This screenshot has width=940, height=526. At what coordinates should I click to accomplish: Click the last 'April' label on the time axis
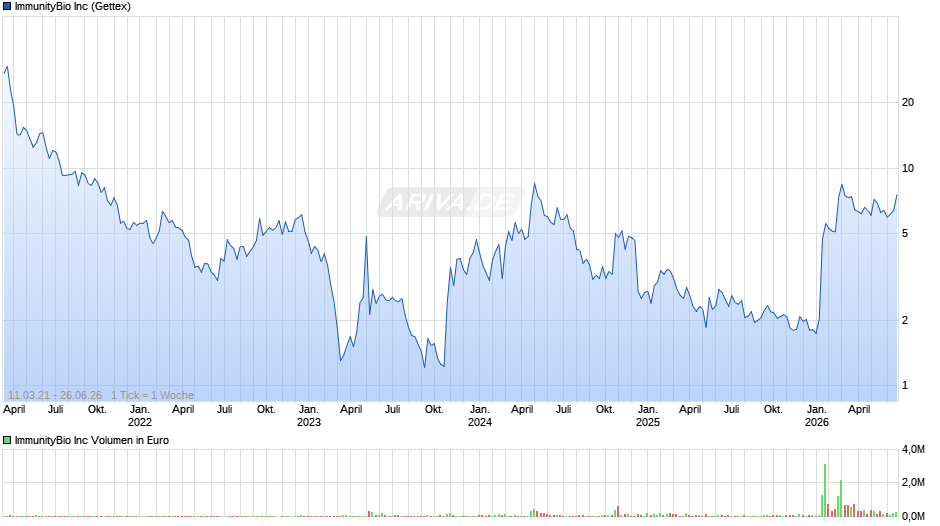tap(859, 410)
